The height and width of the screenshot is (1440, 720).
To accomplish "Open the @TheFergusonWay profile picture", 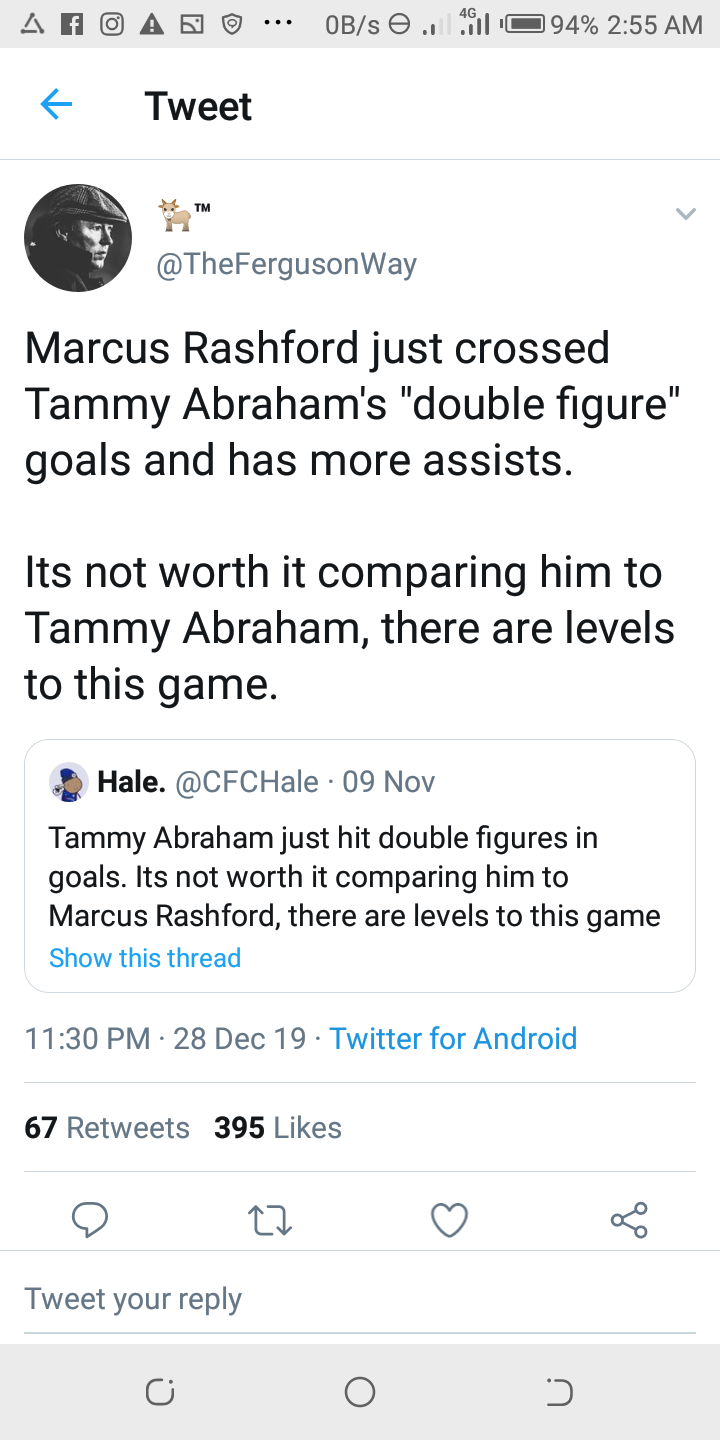I will point(78,238).
